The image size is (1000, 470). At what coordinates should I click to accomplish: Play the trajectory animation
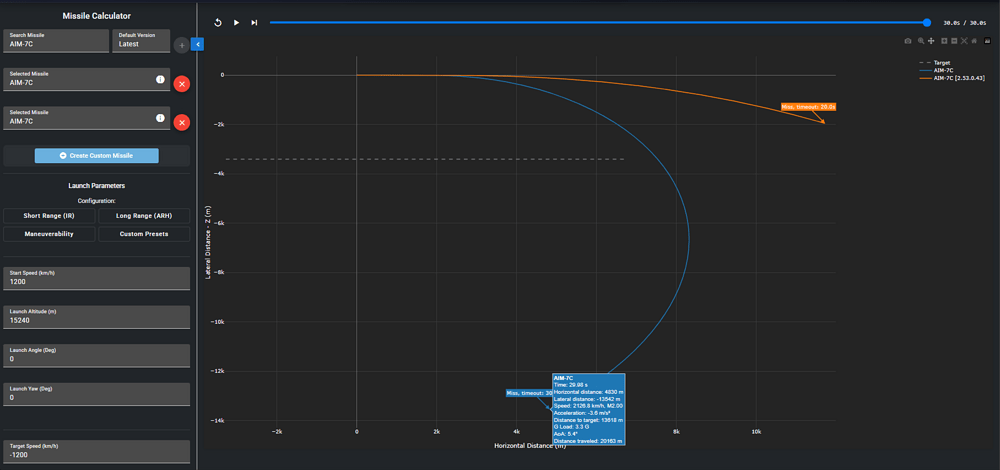click(x=236, y=22)
